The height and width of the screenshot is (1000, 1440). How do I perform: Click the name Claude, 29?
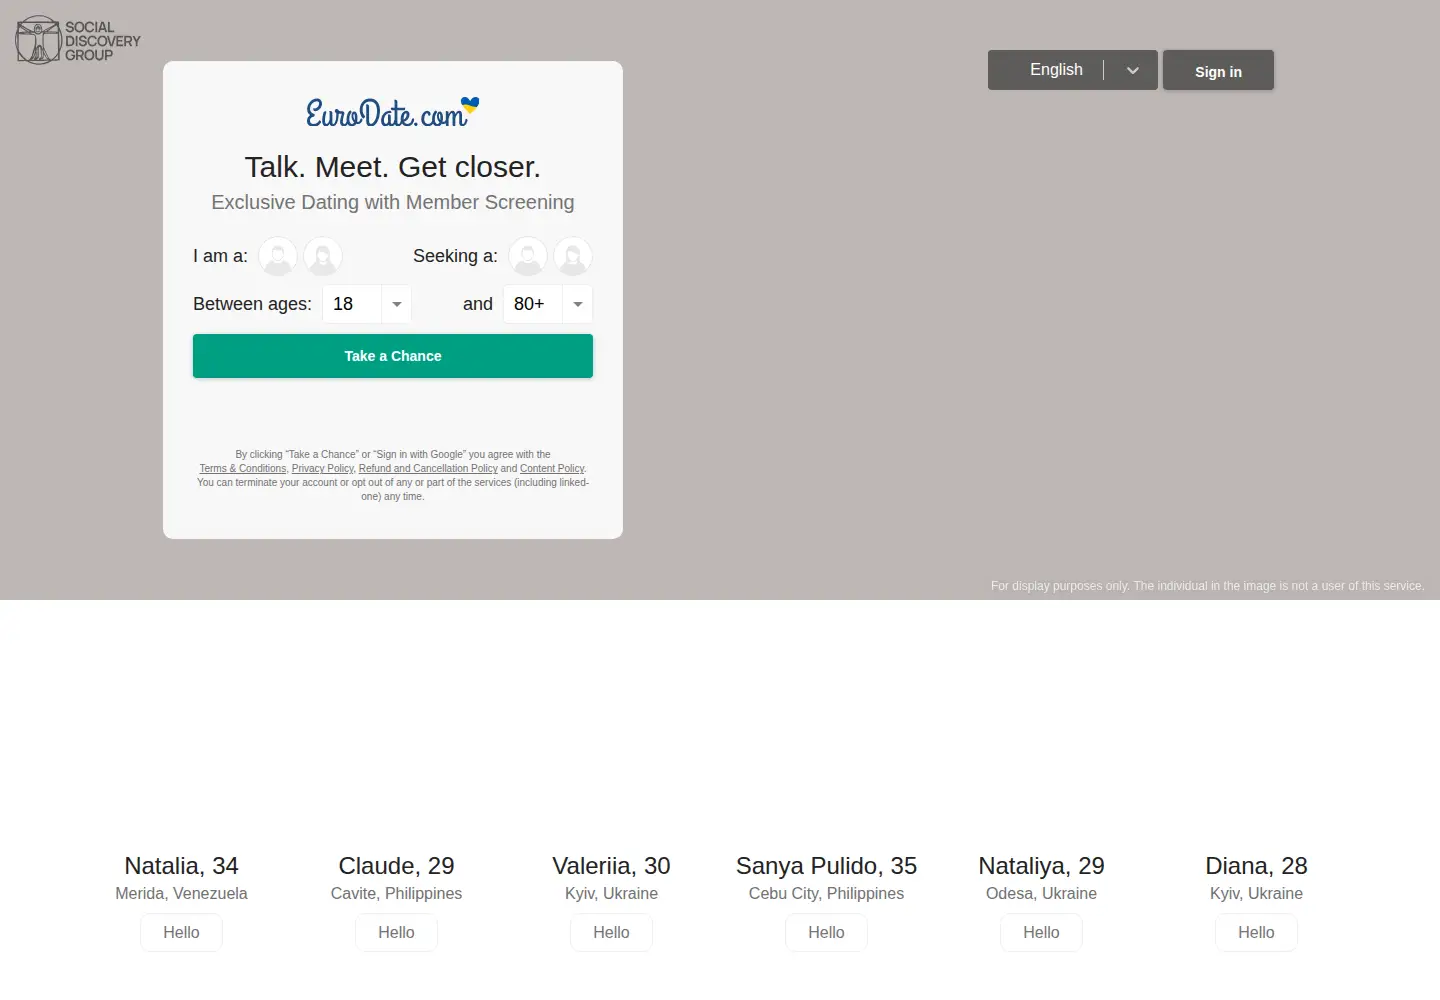pyautogui.click(x=396, y=866)
